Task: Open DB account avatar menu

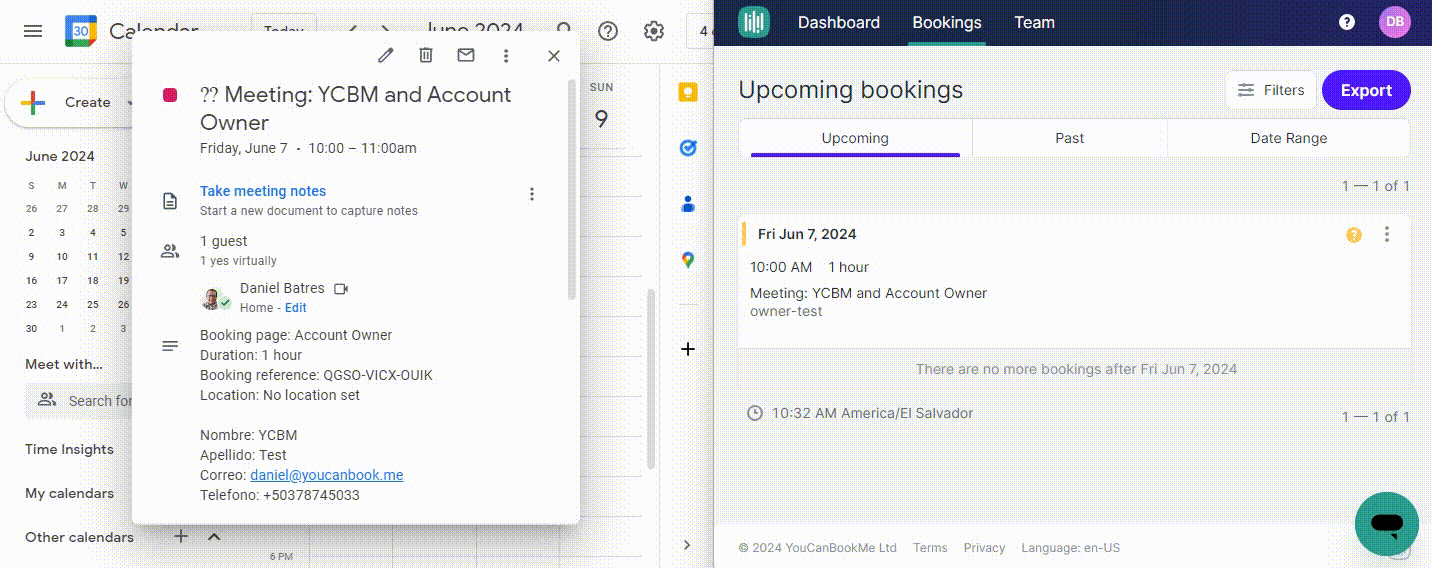Action: click(x=1394, y=22)
